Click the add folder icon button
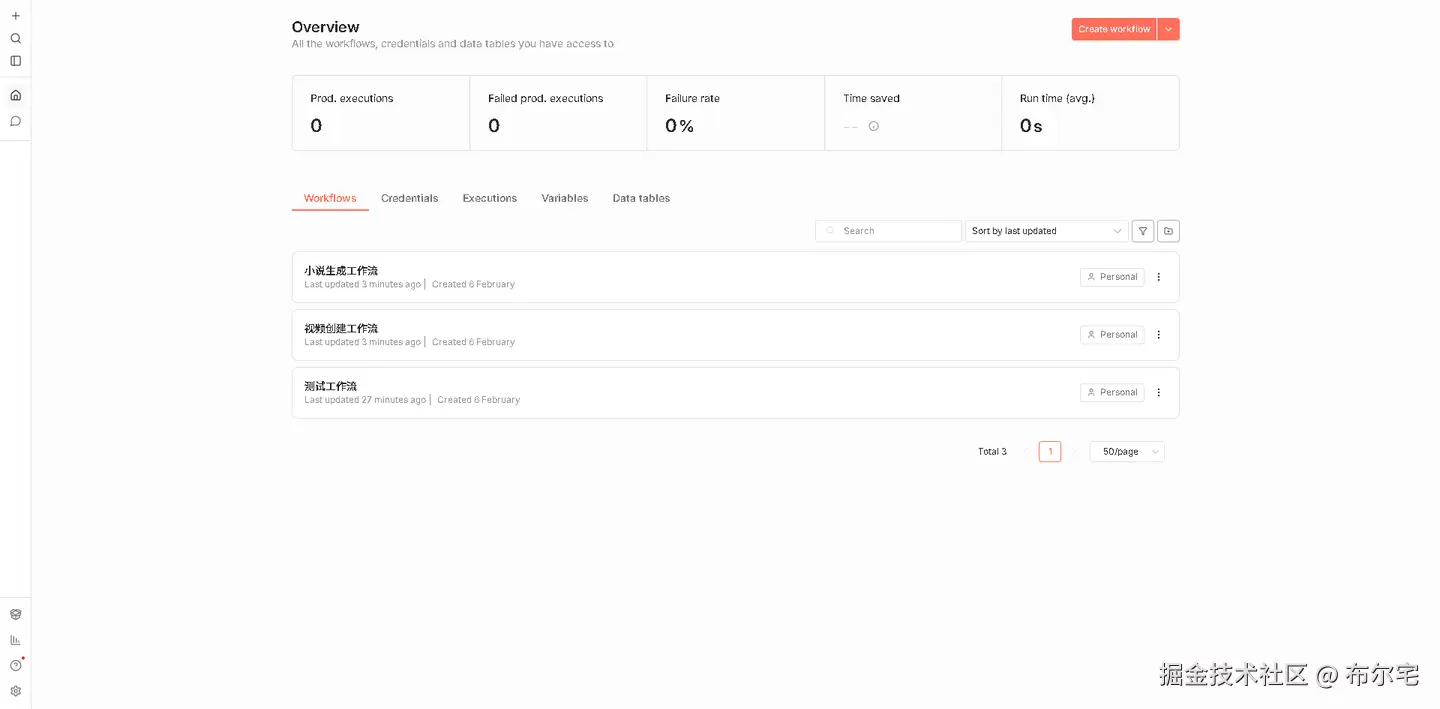 point(1168,231)
